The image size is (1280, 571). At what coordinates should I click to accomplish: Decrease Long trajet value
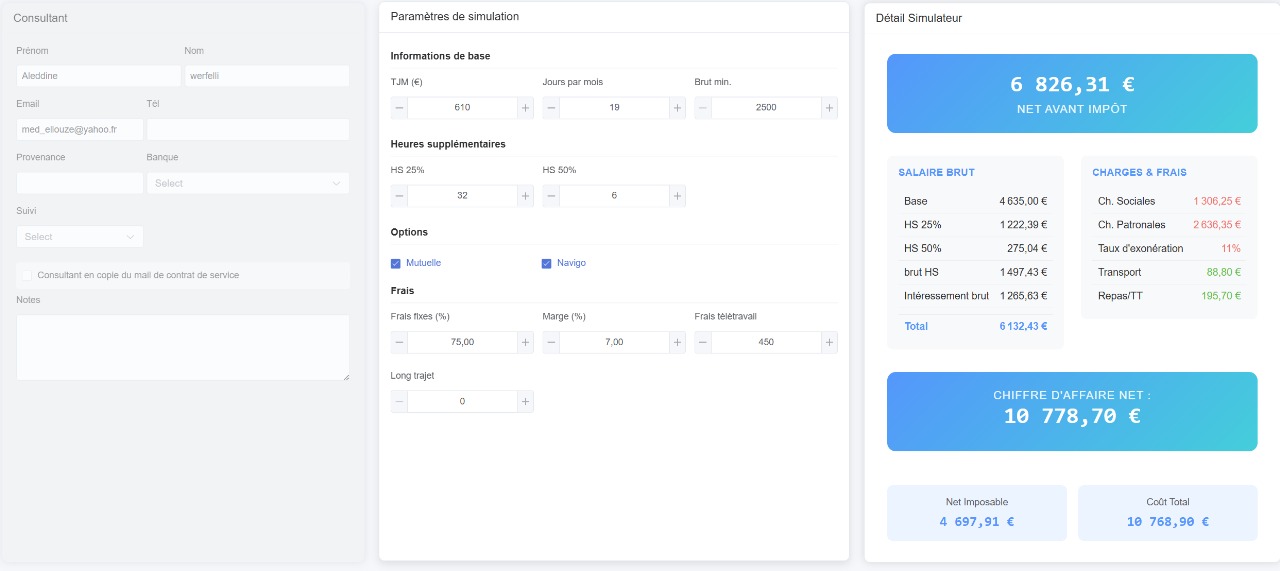[x=399, y=401]
